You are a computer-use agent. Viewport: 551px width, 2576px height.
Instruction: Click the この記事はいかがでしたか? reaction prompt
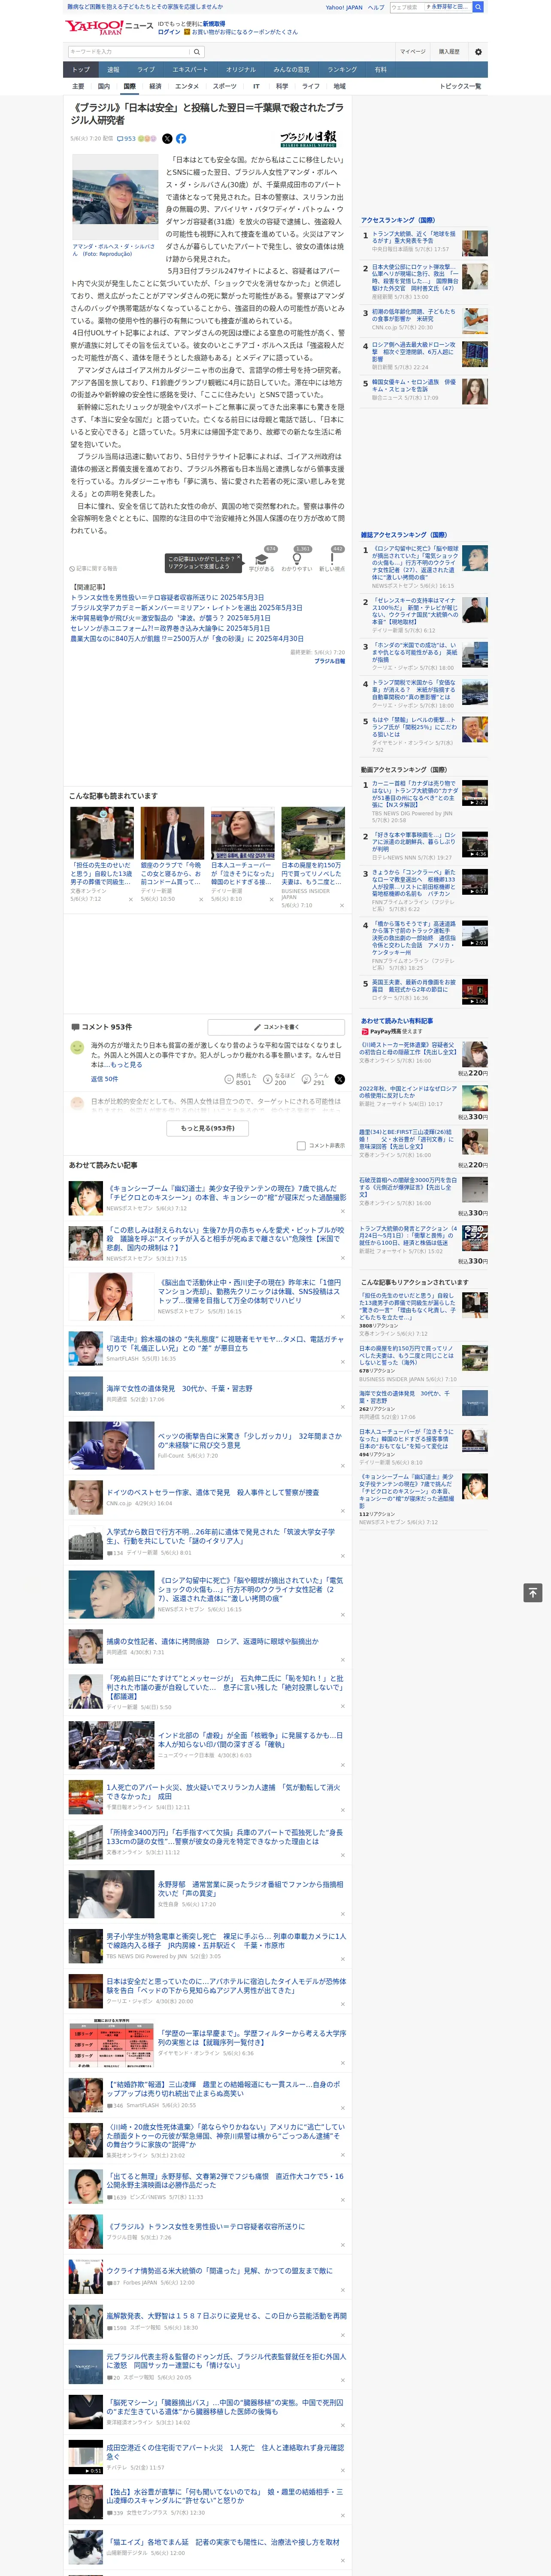[203, 562]
